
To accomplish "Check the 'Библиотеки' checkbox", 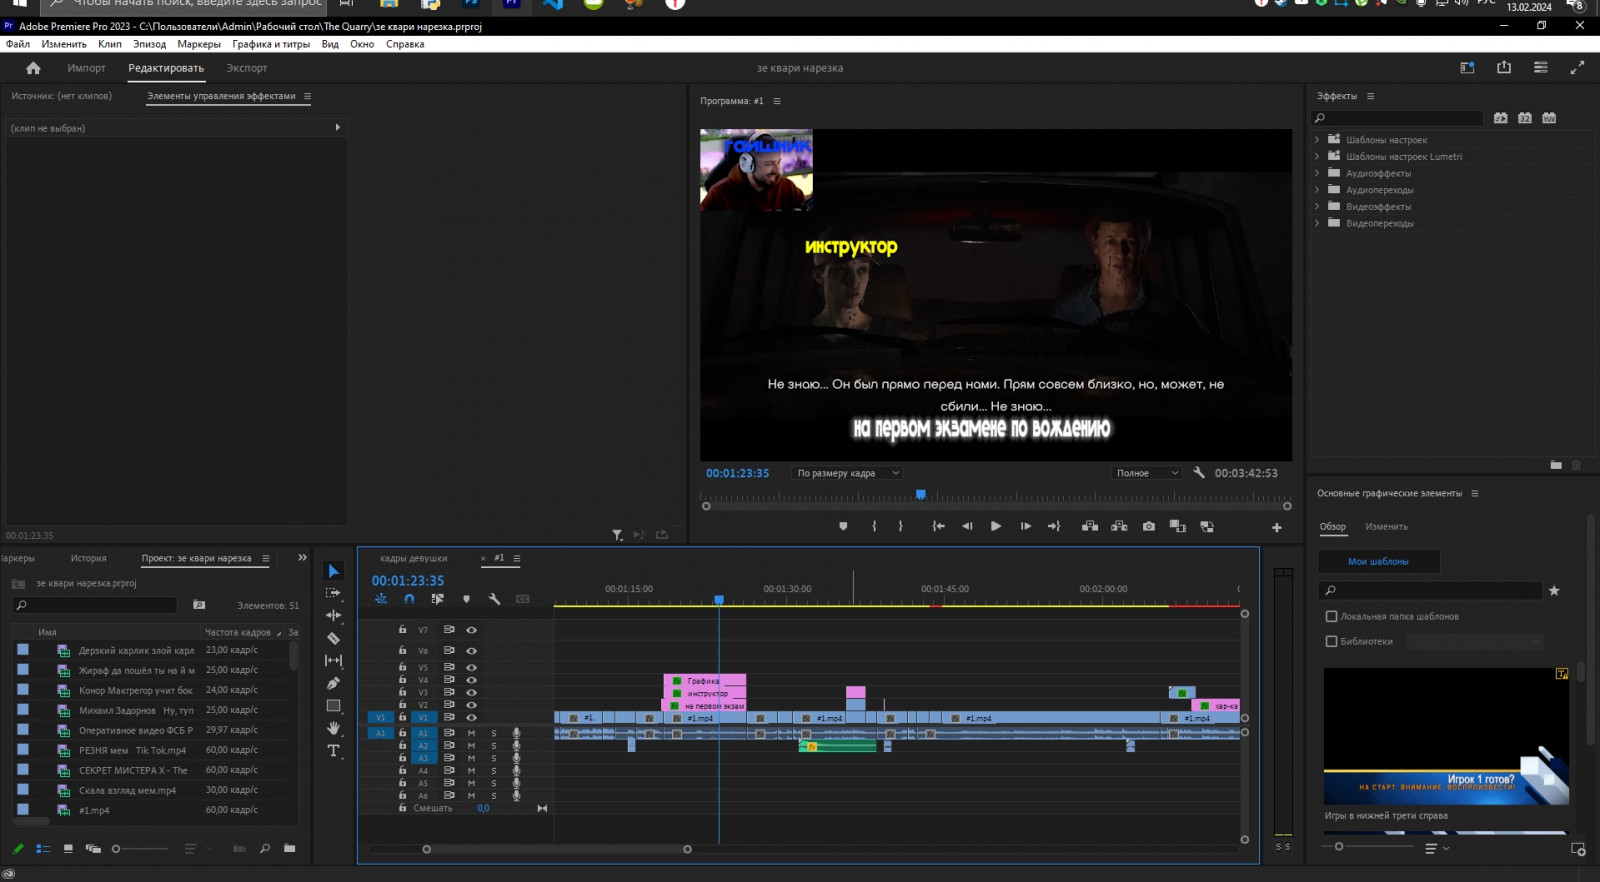I will click(x=1331, y=642).
